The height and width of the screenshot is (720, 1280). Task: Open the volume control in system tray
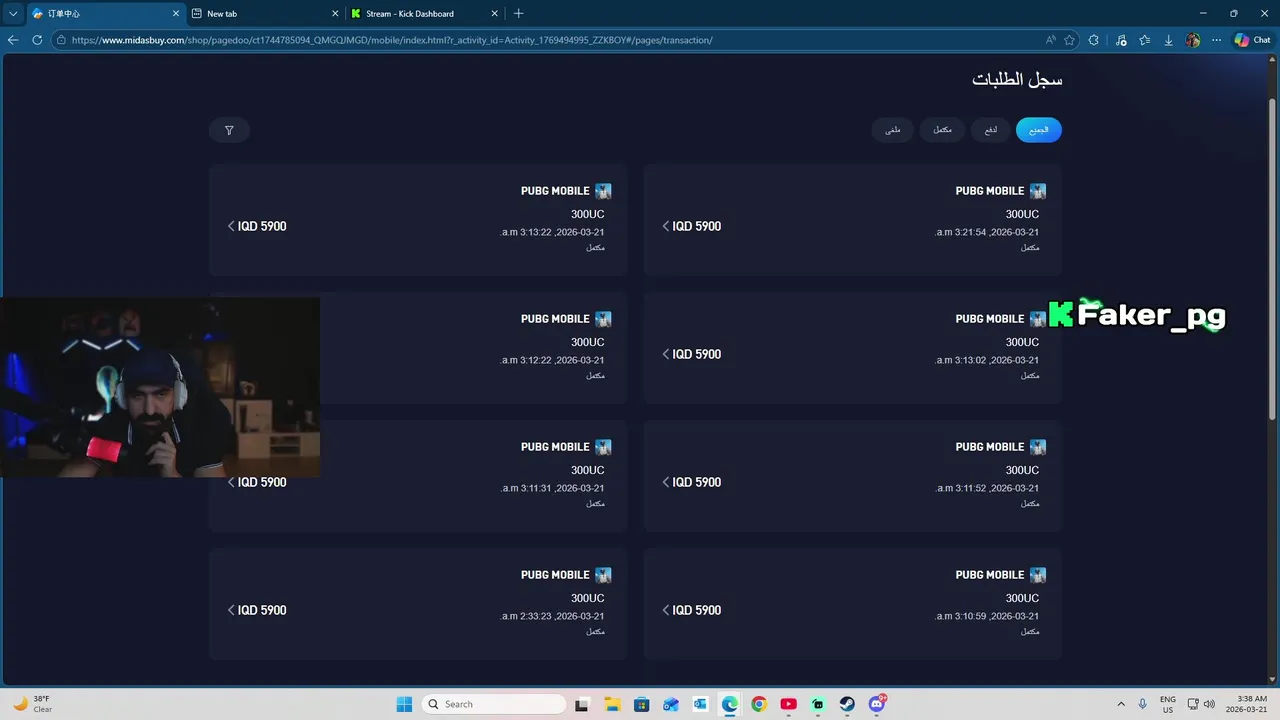[x=1209, y=704]
